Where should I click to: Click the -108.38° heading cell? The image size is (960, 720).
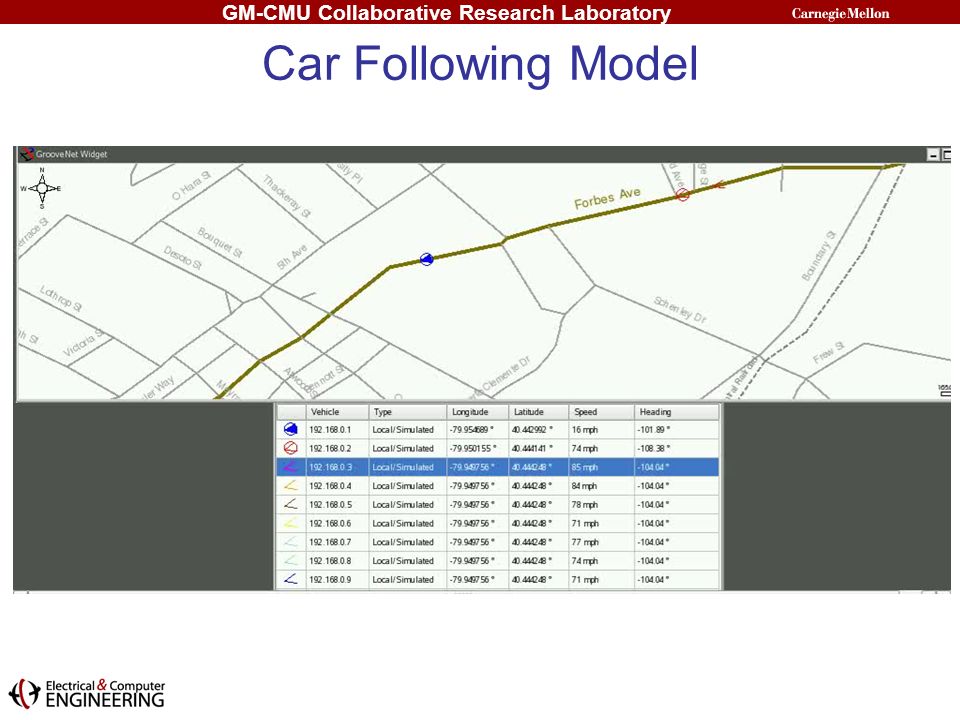pos(677,448)
